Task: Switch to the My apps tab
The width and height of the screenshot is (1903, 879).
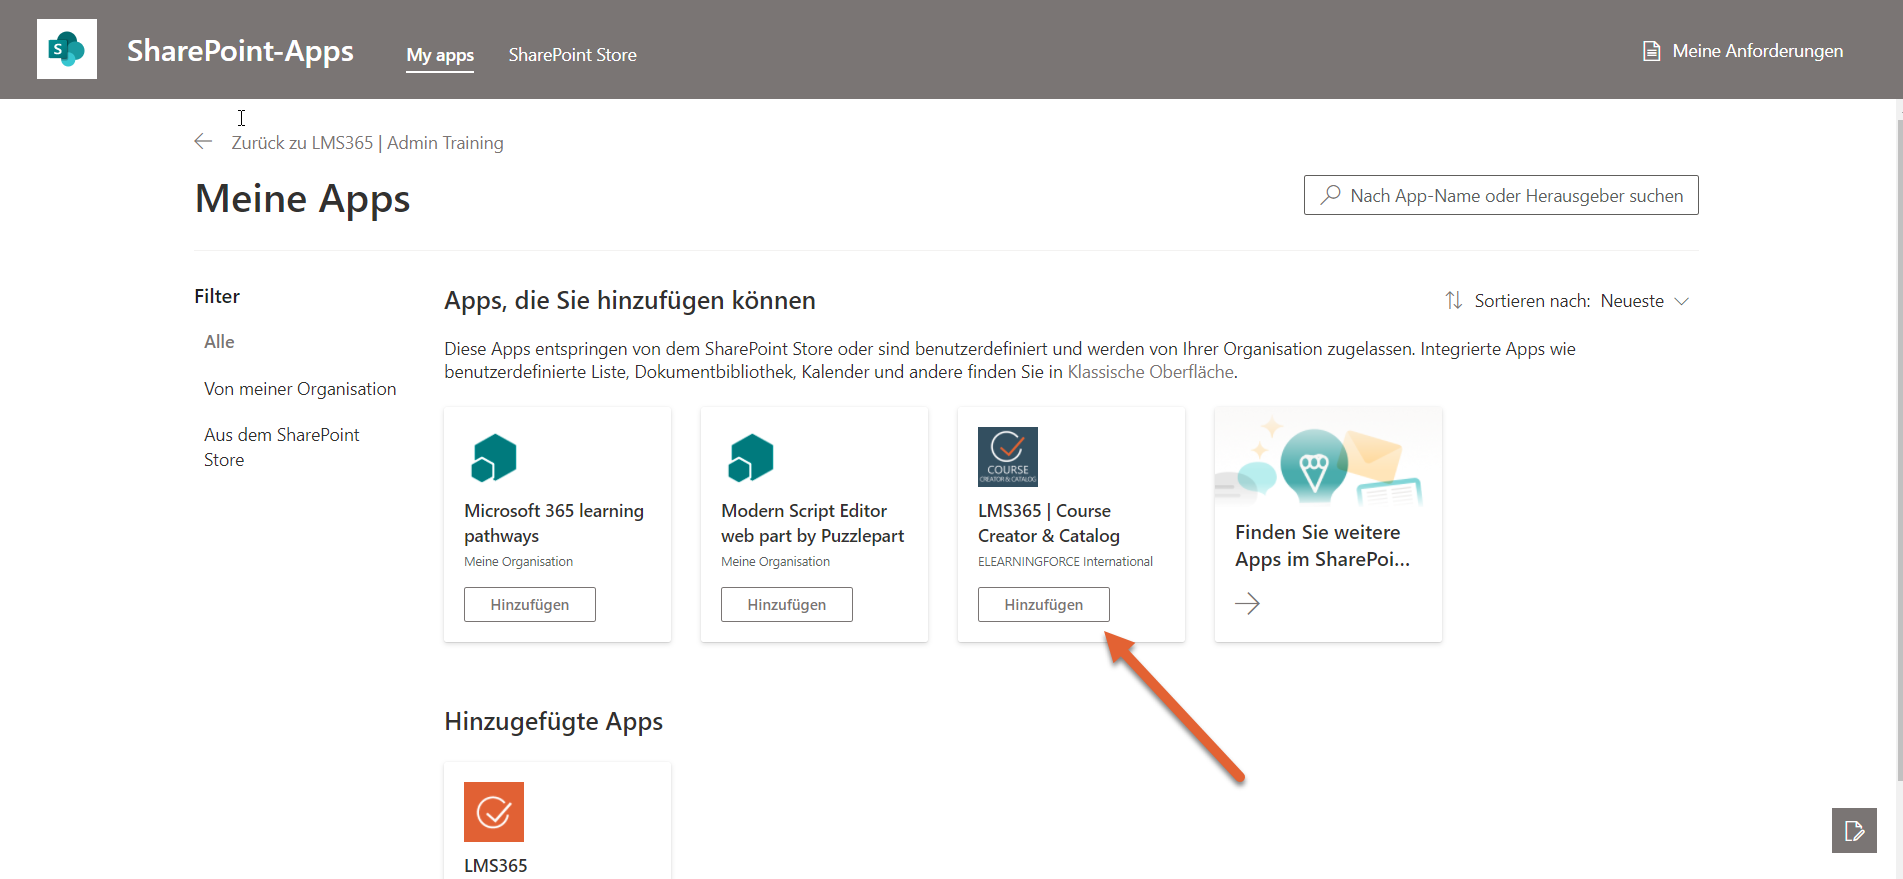Action: [440, 55]
